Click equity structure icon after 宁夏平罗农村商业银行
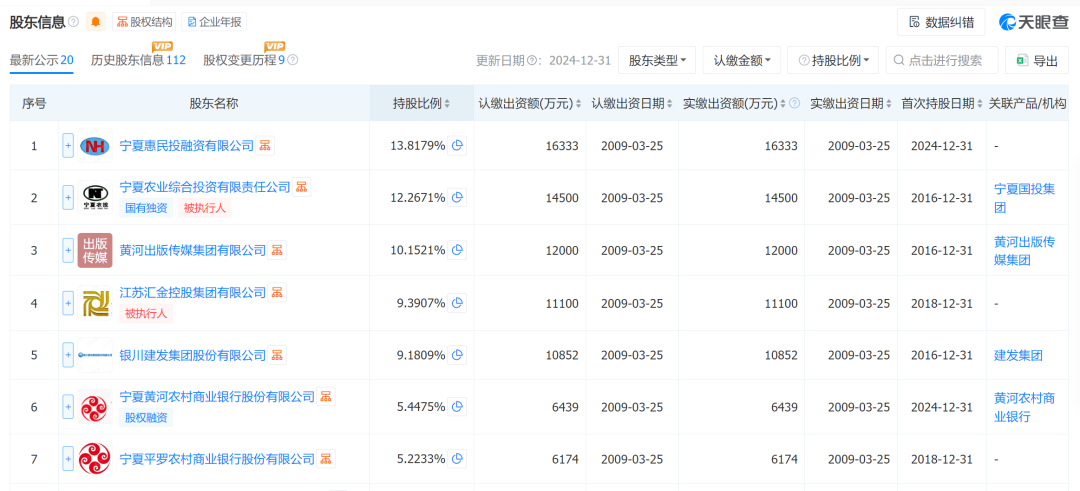The height and width of the screenshot is (491, 1080). (326, 459)
